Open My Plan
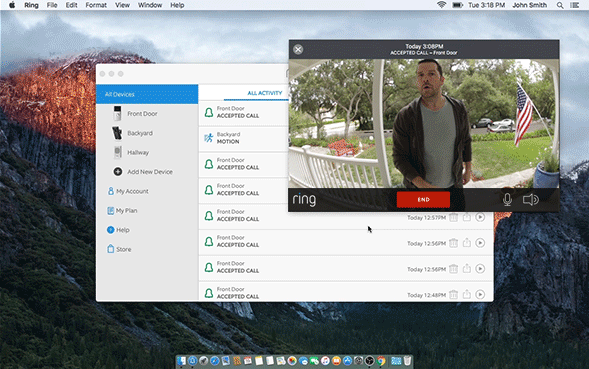The width and height of the screenshot is (589, 369). point(126,210)
